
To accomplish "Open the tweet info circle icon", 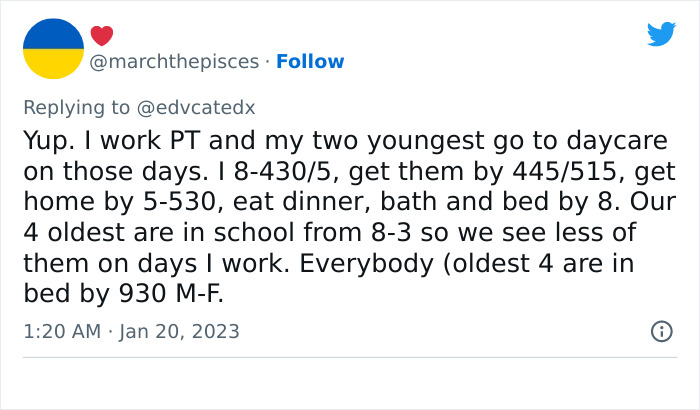I will click(x=661, y=331).
